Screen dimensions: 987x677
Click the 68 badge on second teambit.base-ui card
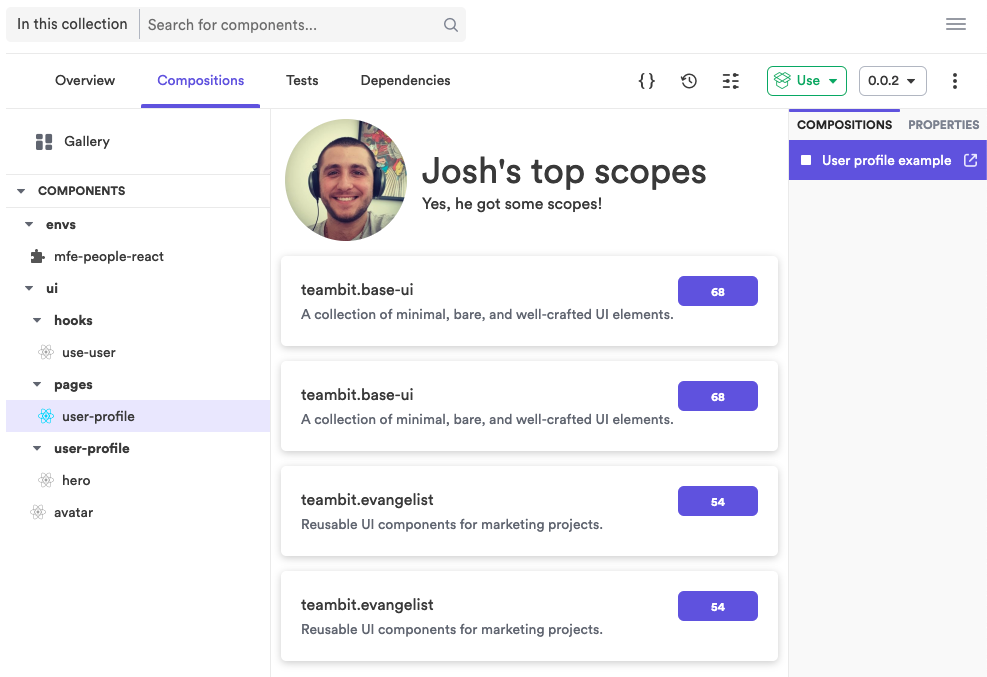pos(718,396)
